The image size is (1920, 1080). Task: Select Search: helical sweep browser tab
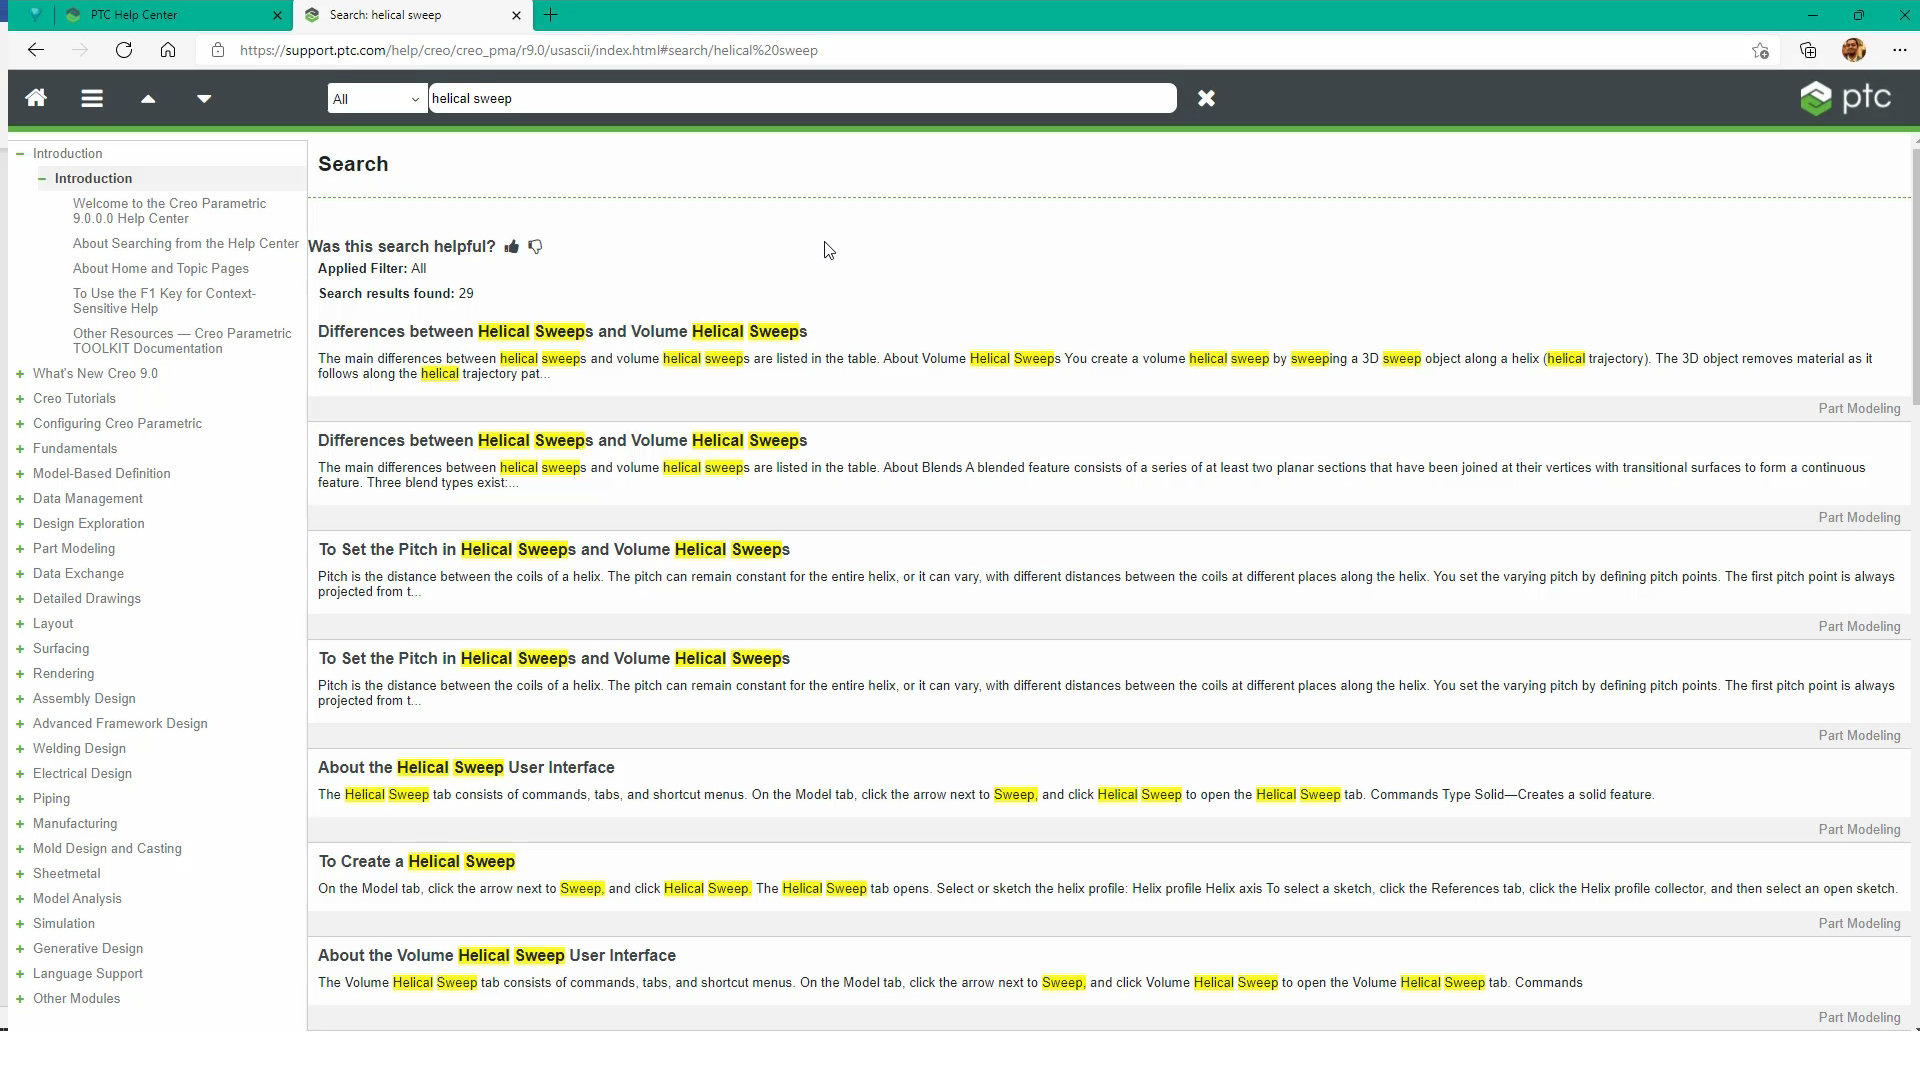[414, 15]
